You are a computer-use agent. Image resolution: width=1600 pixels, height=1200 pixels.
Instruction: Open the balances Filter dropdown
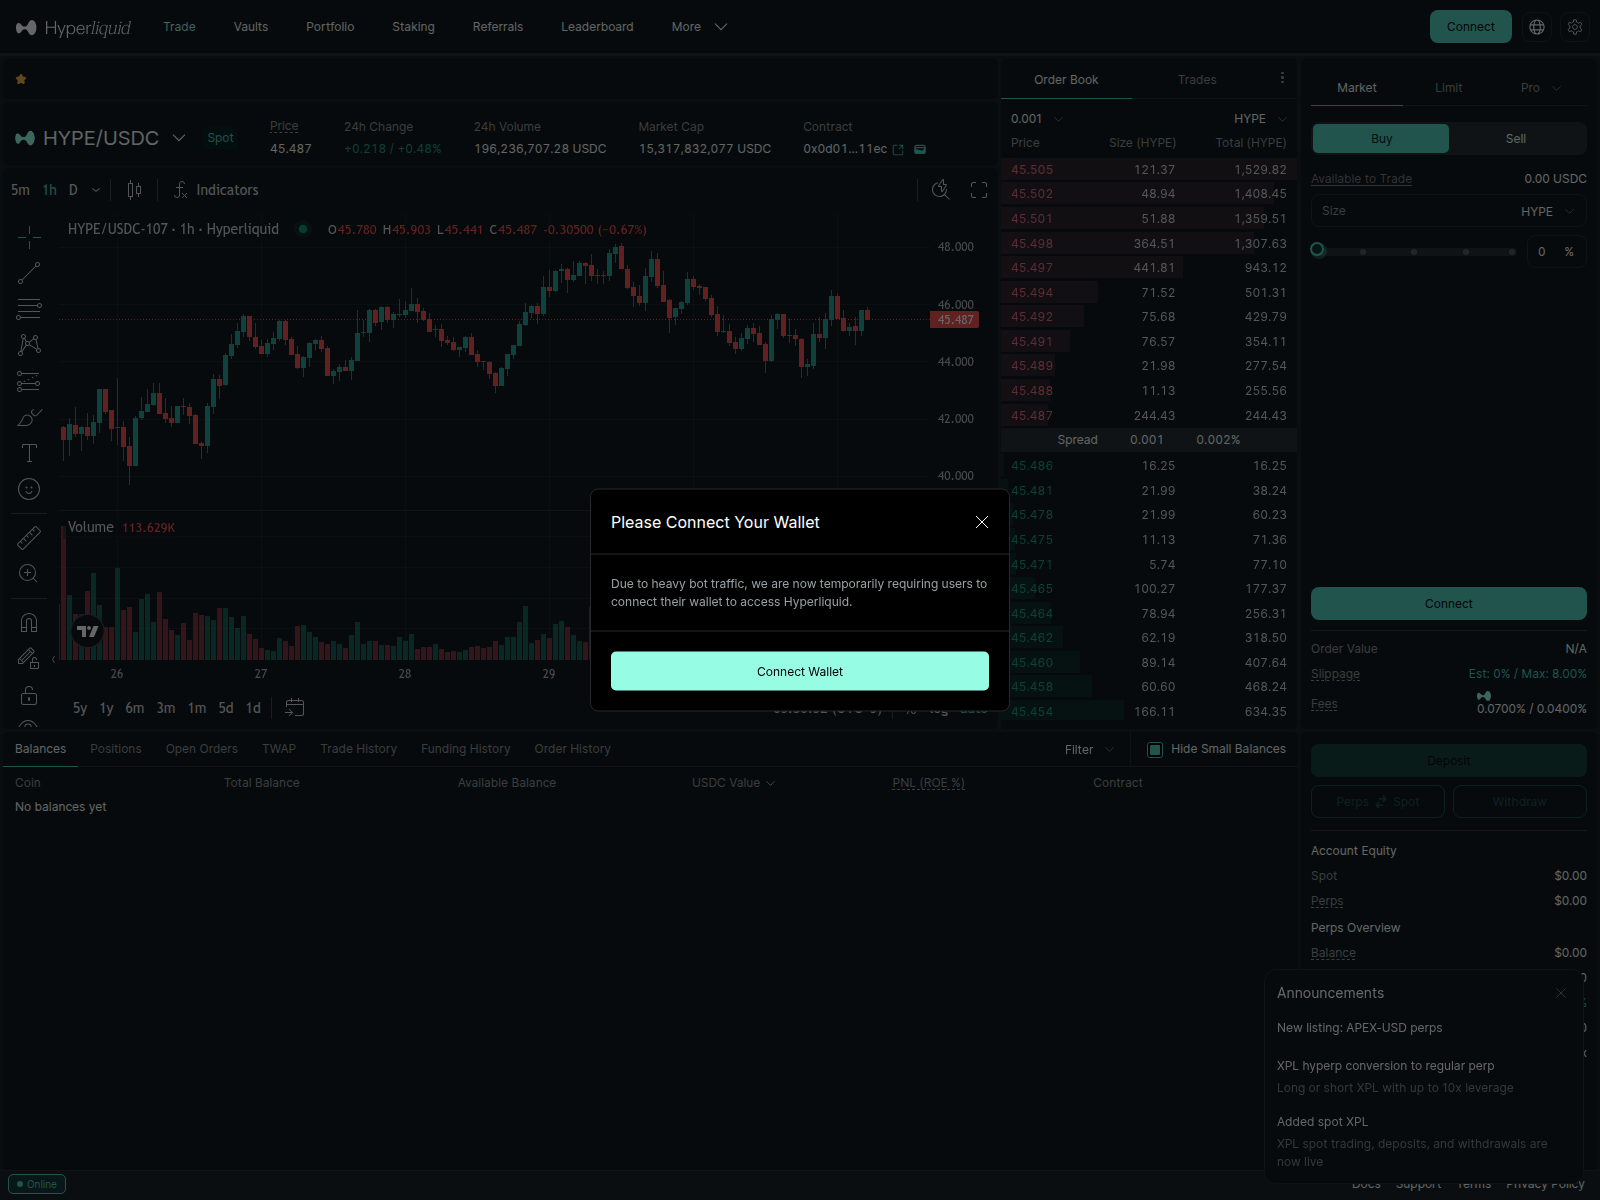pyautogui.click(x=1090, y=750)
